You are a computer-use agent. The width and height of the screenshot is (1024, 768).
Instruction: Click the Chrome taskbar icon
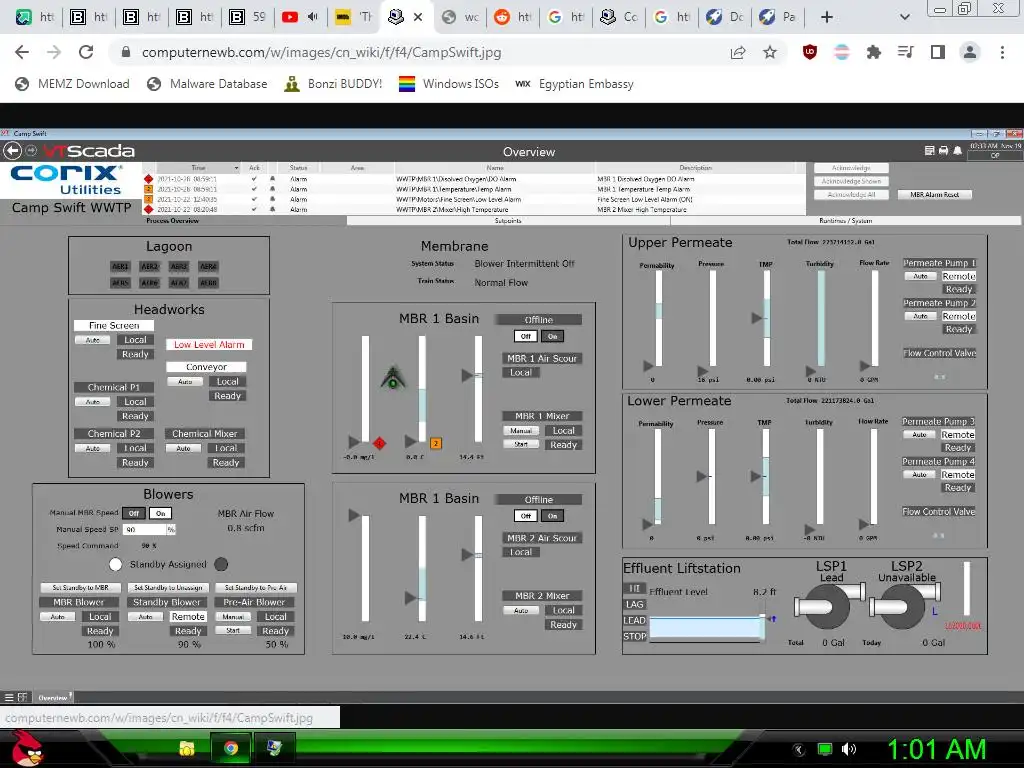coord(231,748)
